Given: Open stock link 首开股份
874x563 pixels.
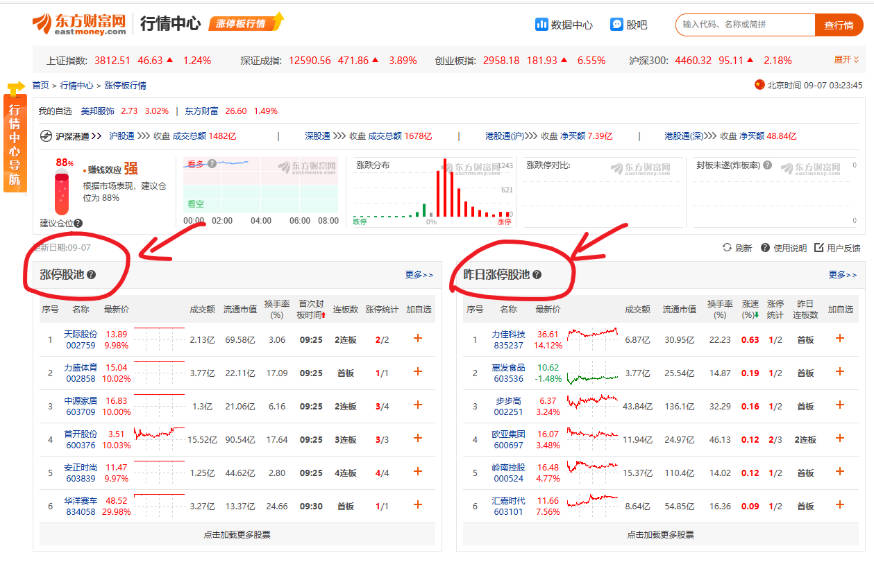Looking at the screenshot, I should point(81,434).
